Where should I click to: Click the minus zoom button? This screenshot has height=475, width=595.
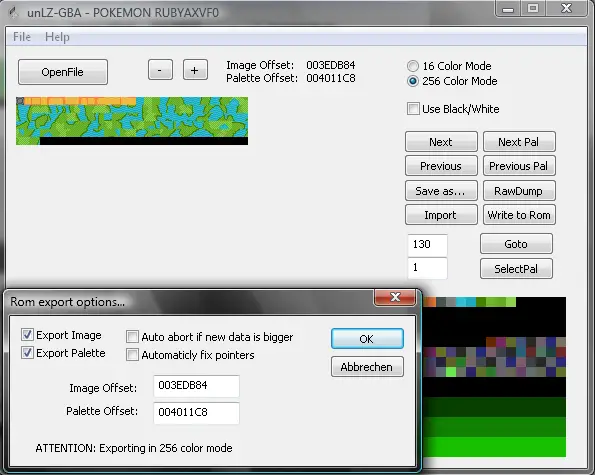pyautogui.click(x=160, y=70)
